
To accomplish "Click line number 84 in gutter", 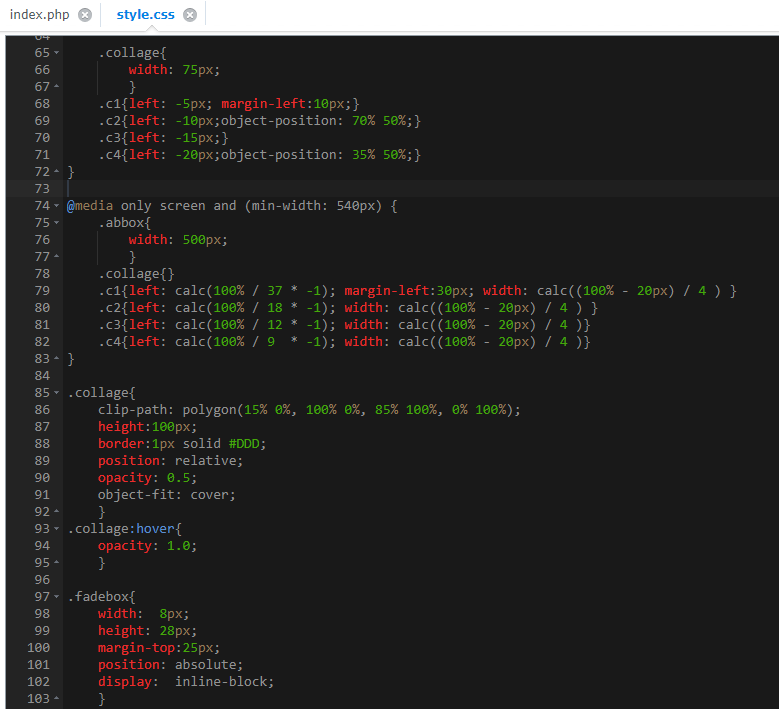I will [x=42, y=376].
